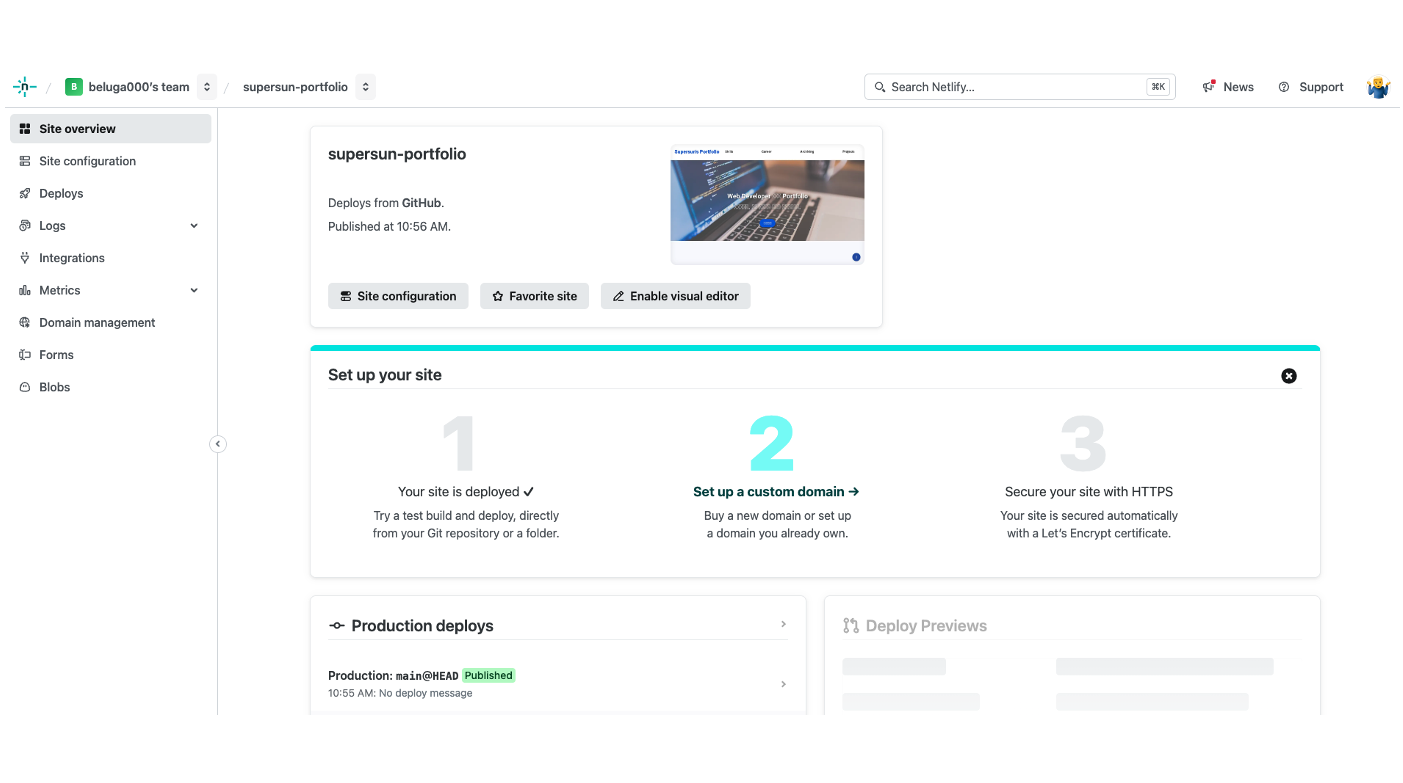This screenshot has width=1403, height=783.
Task: Open Production deploys heading arrow
Action: [783, 624]
